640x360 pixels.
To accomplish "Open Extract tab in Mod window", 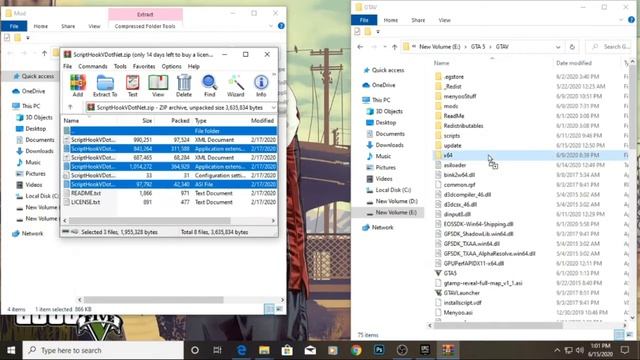I will (x=145, y=14).
